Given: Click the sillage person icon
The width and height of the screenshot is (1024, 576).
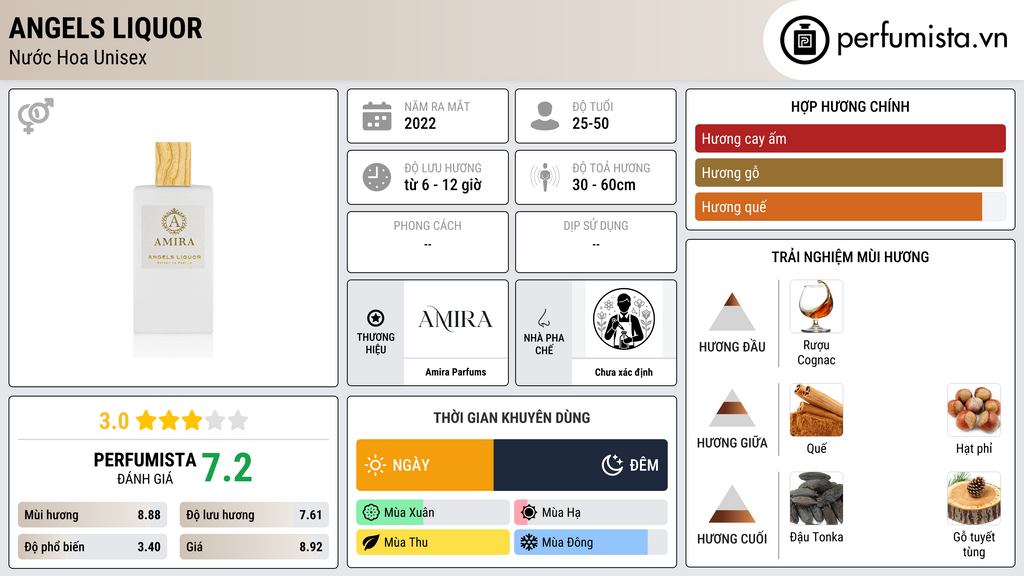Looking at the screenshot, I should coord(545,177).
